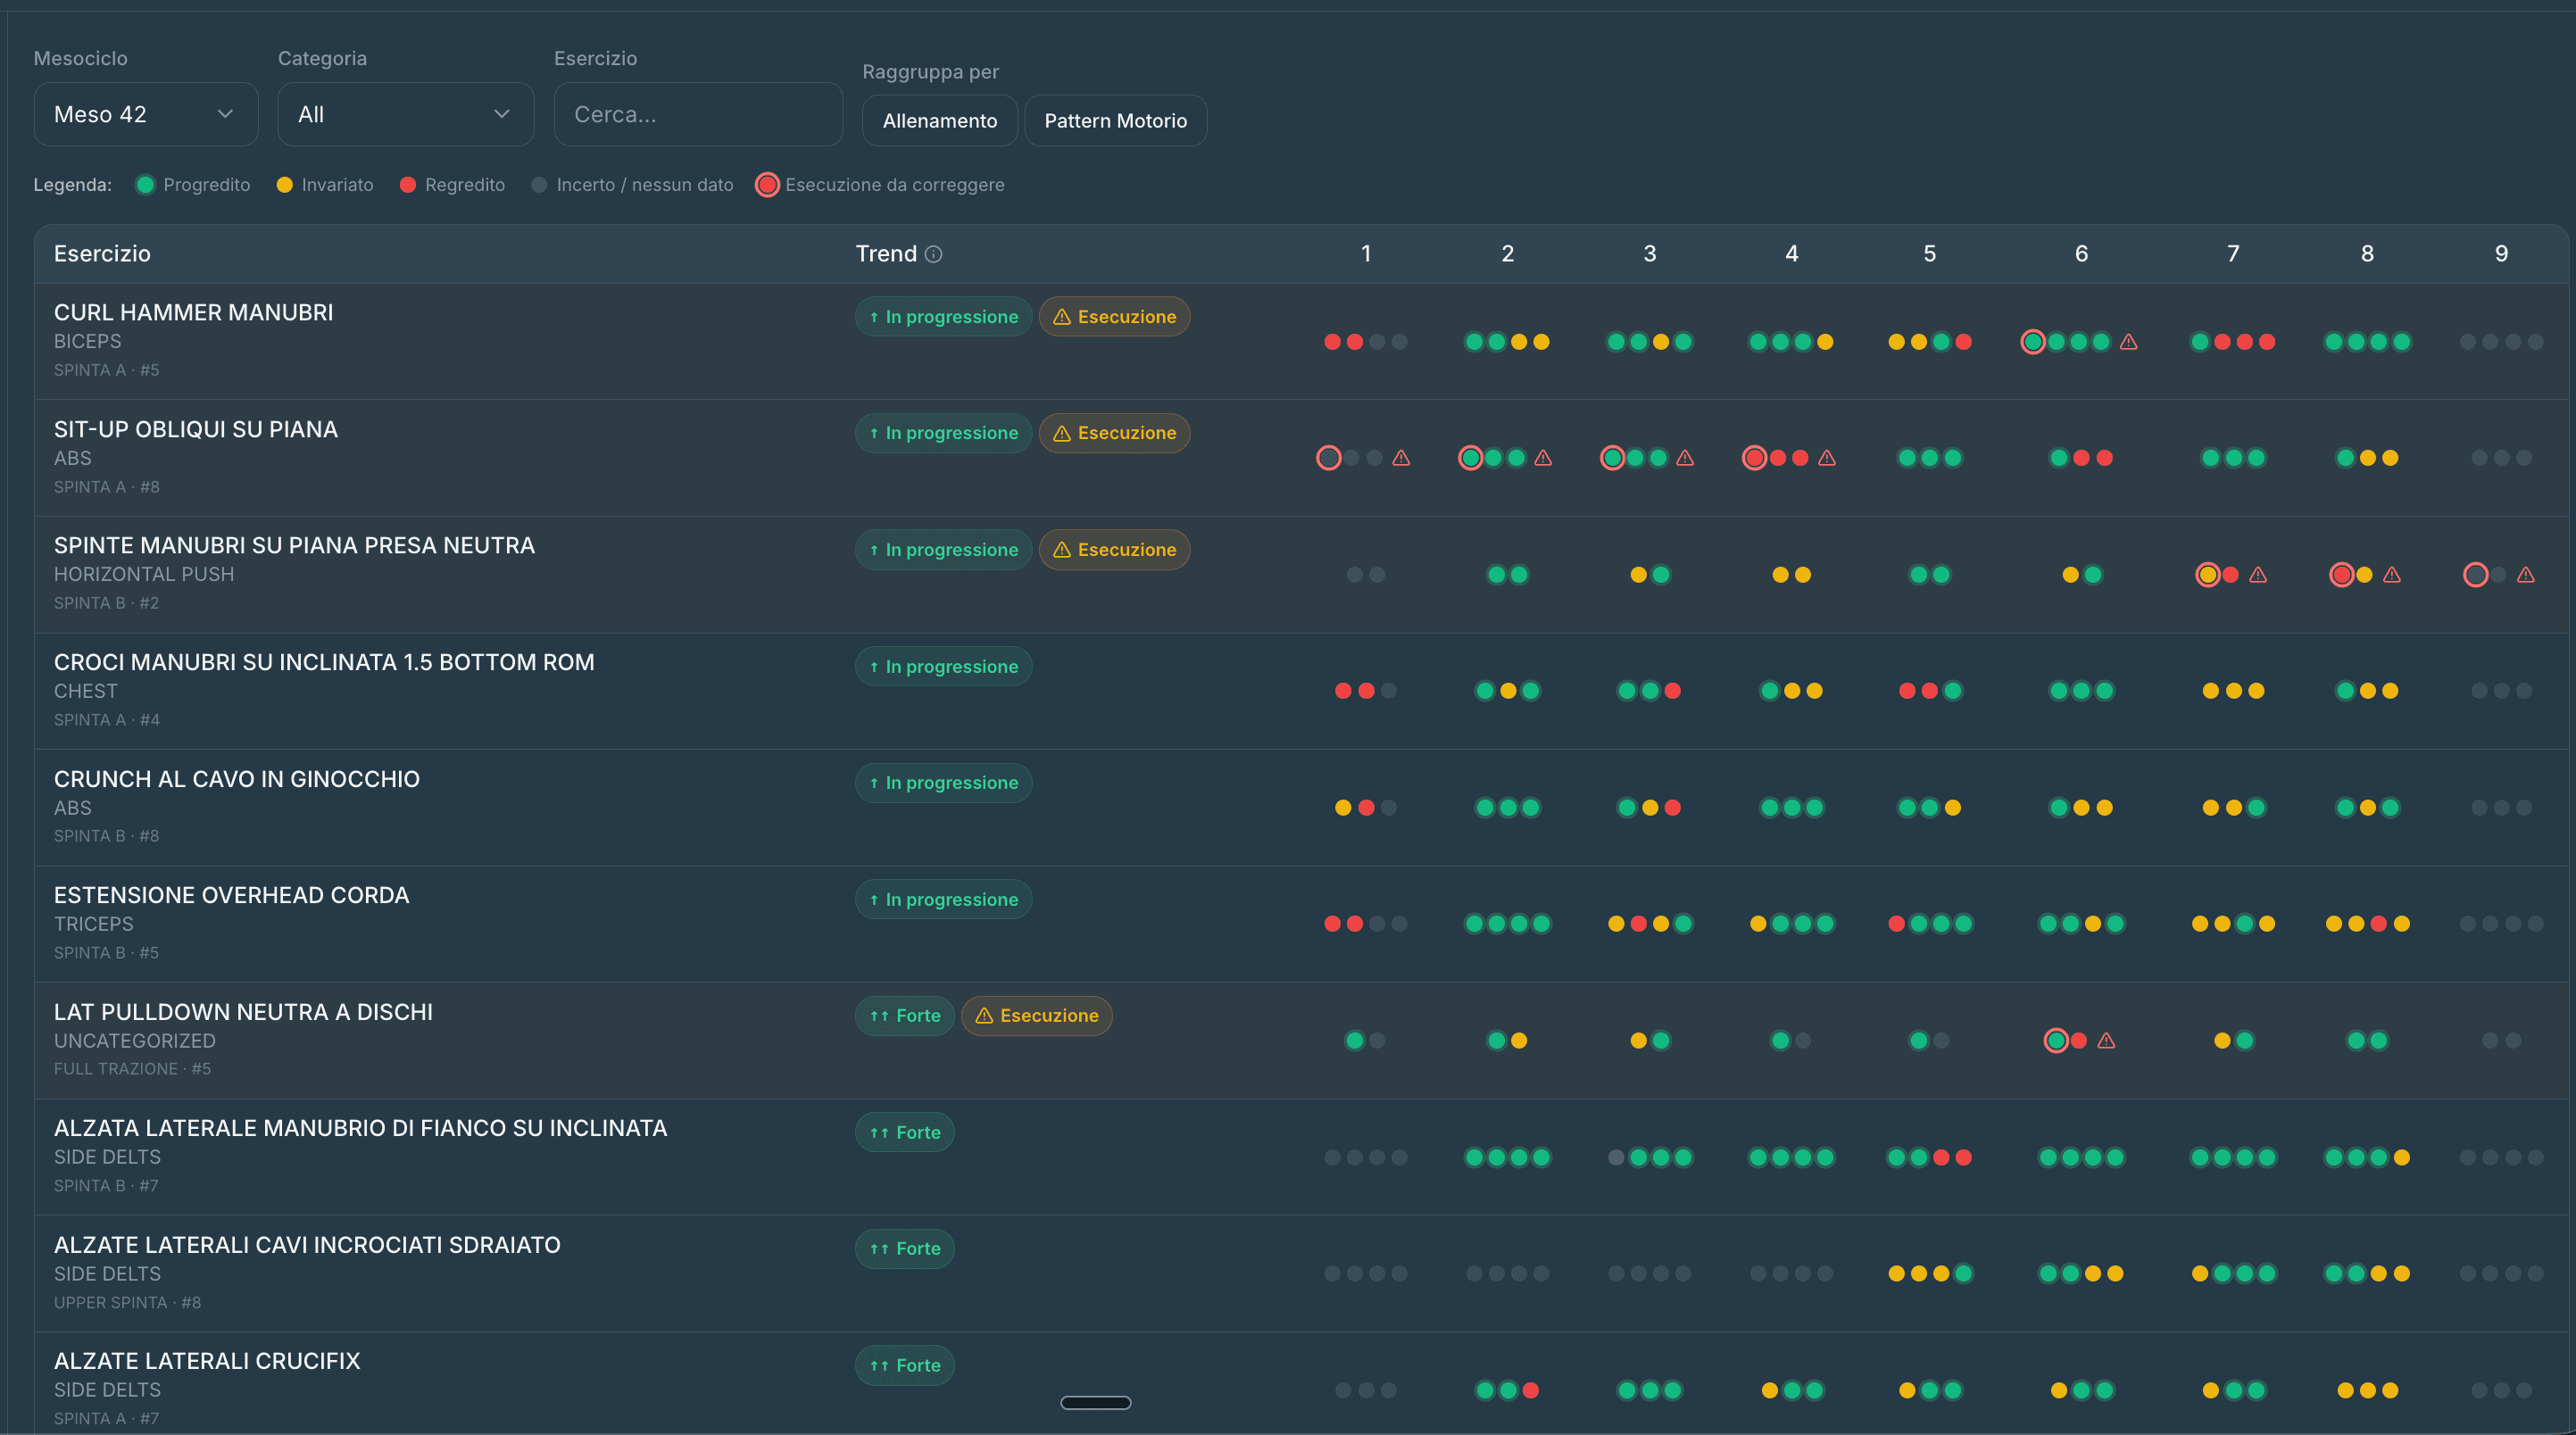Select the CRUNCH AL CAVO IN GINOCCHIO name
The height and width of the screenshot is (1435, 2576).
coord(237,779)
